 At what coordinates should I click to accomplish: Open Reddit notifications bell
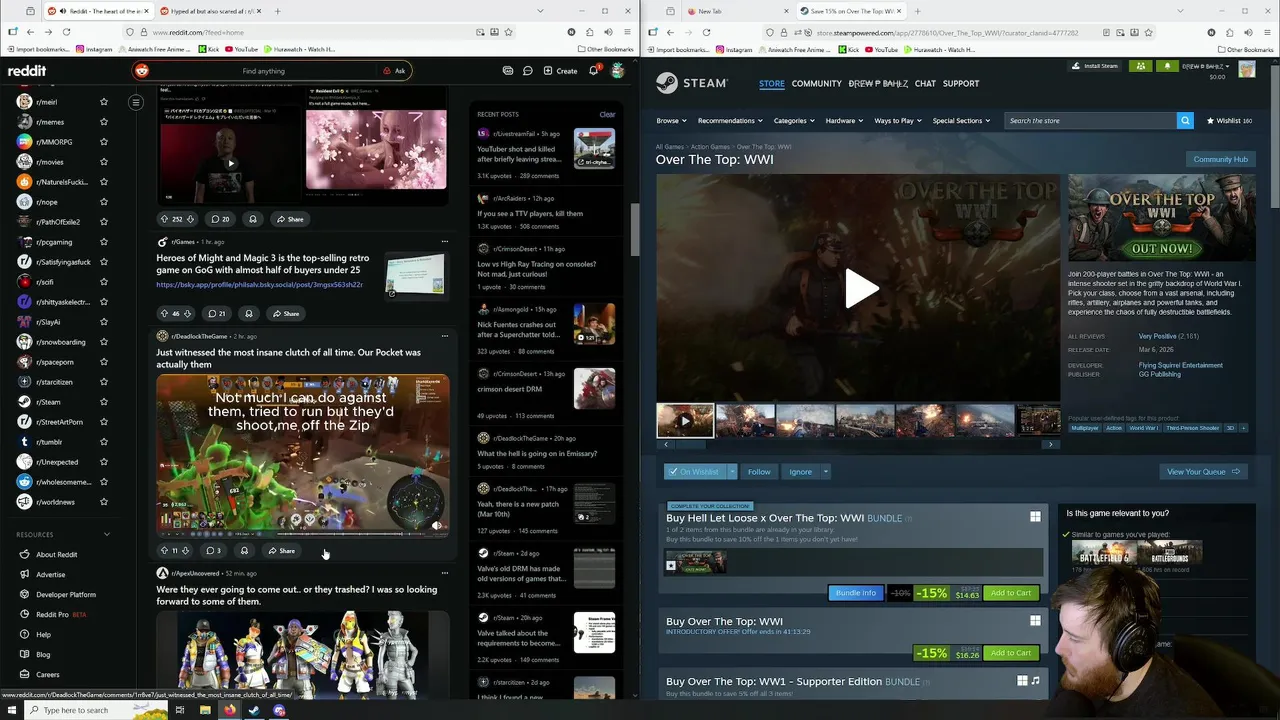click(593, 71)
